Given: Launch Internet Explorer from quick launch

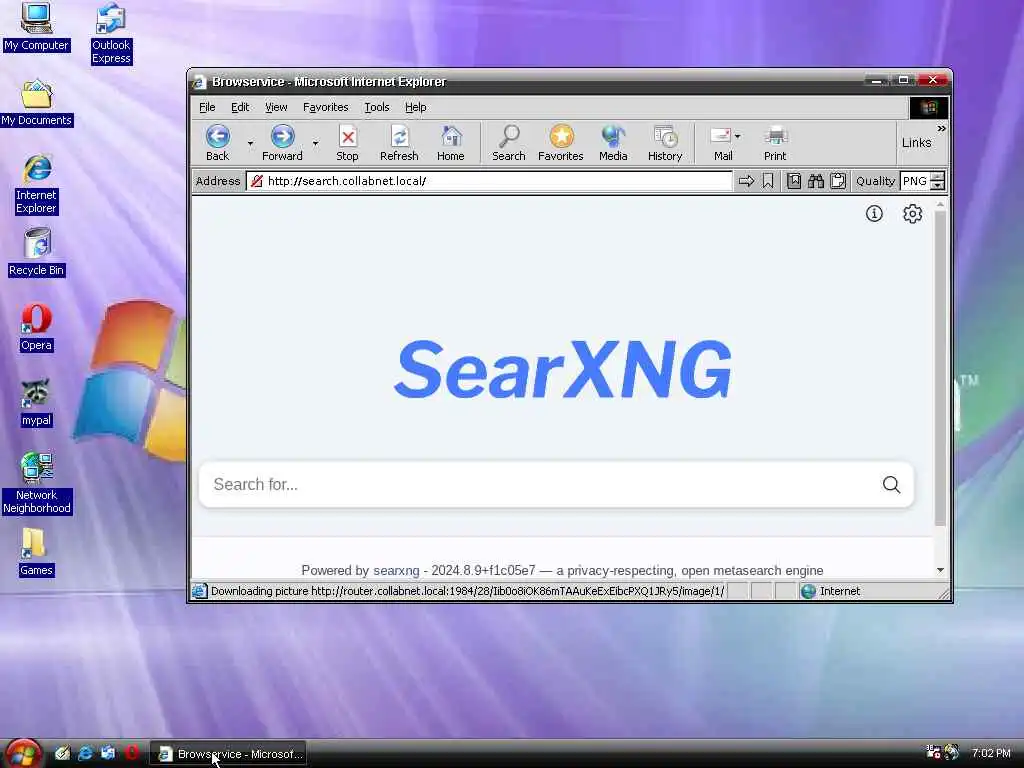Looking at the screenshot, I should (85, 753).
